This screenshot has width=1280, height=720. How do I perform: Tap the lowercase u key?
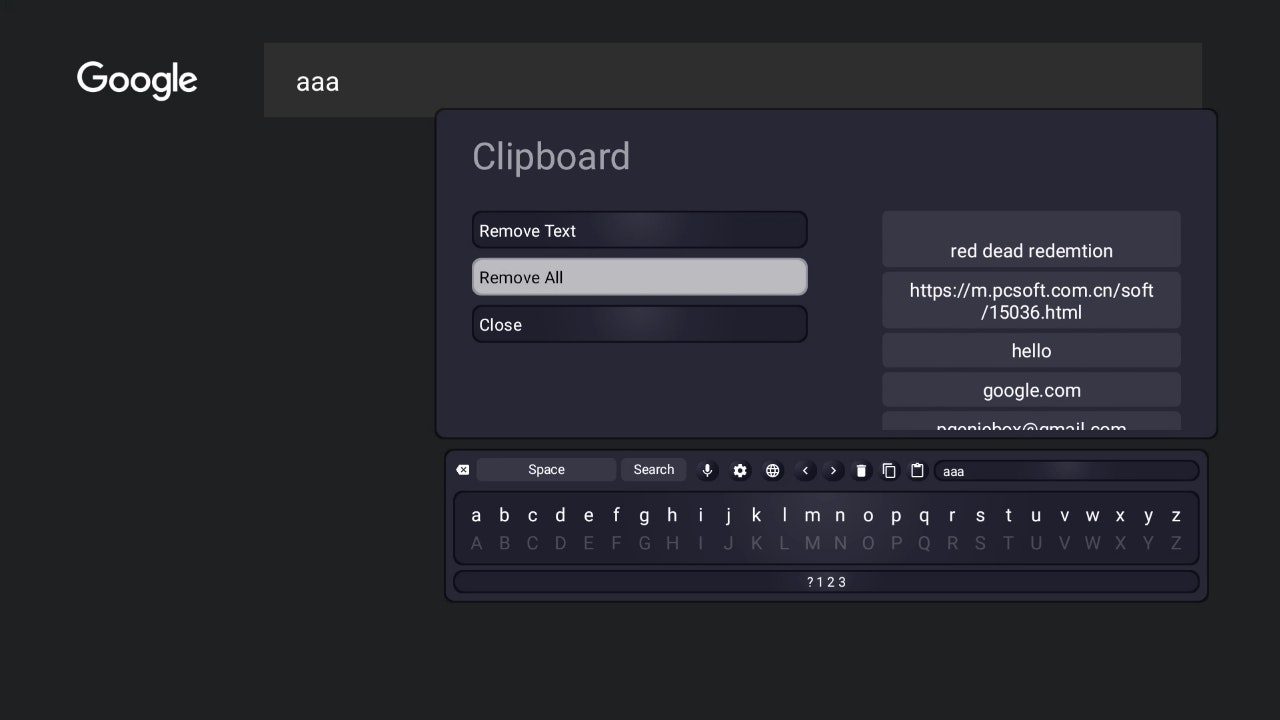tap(1036, 516)
